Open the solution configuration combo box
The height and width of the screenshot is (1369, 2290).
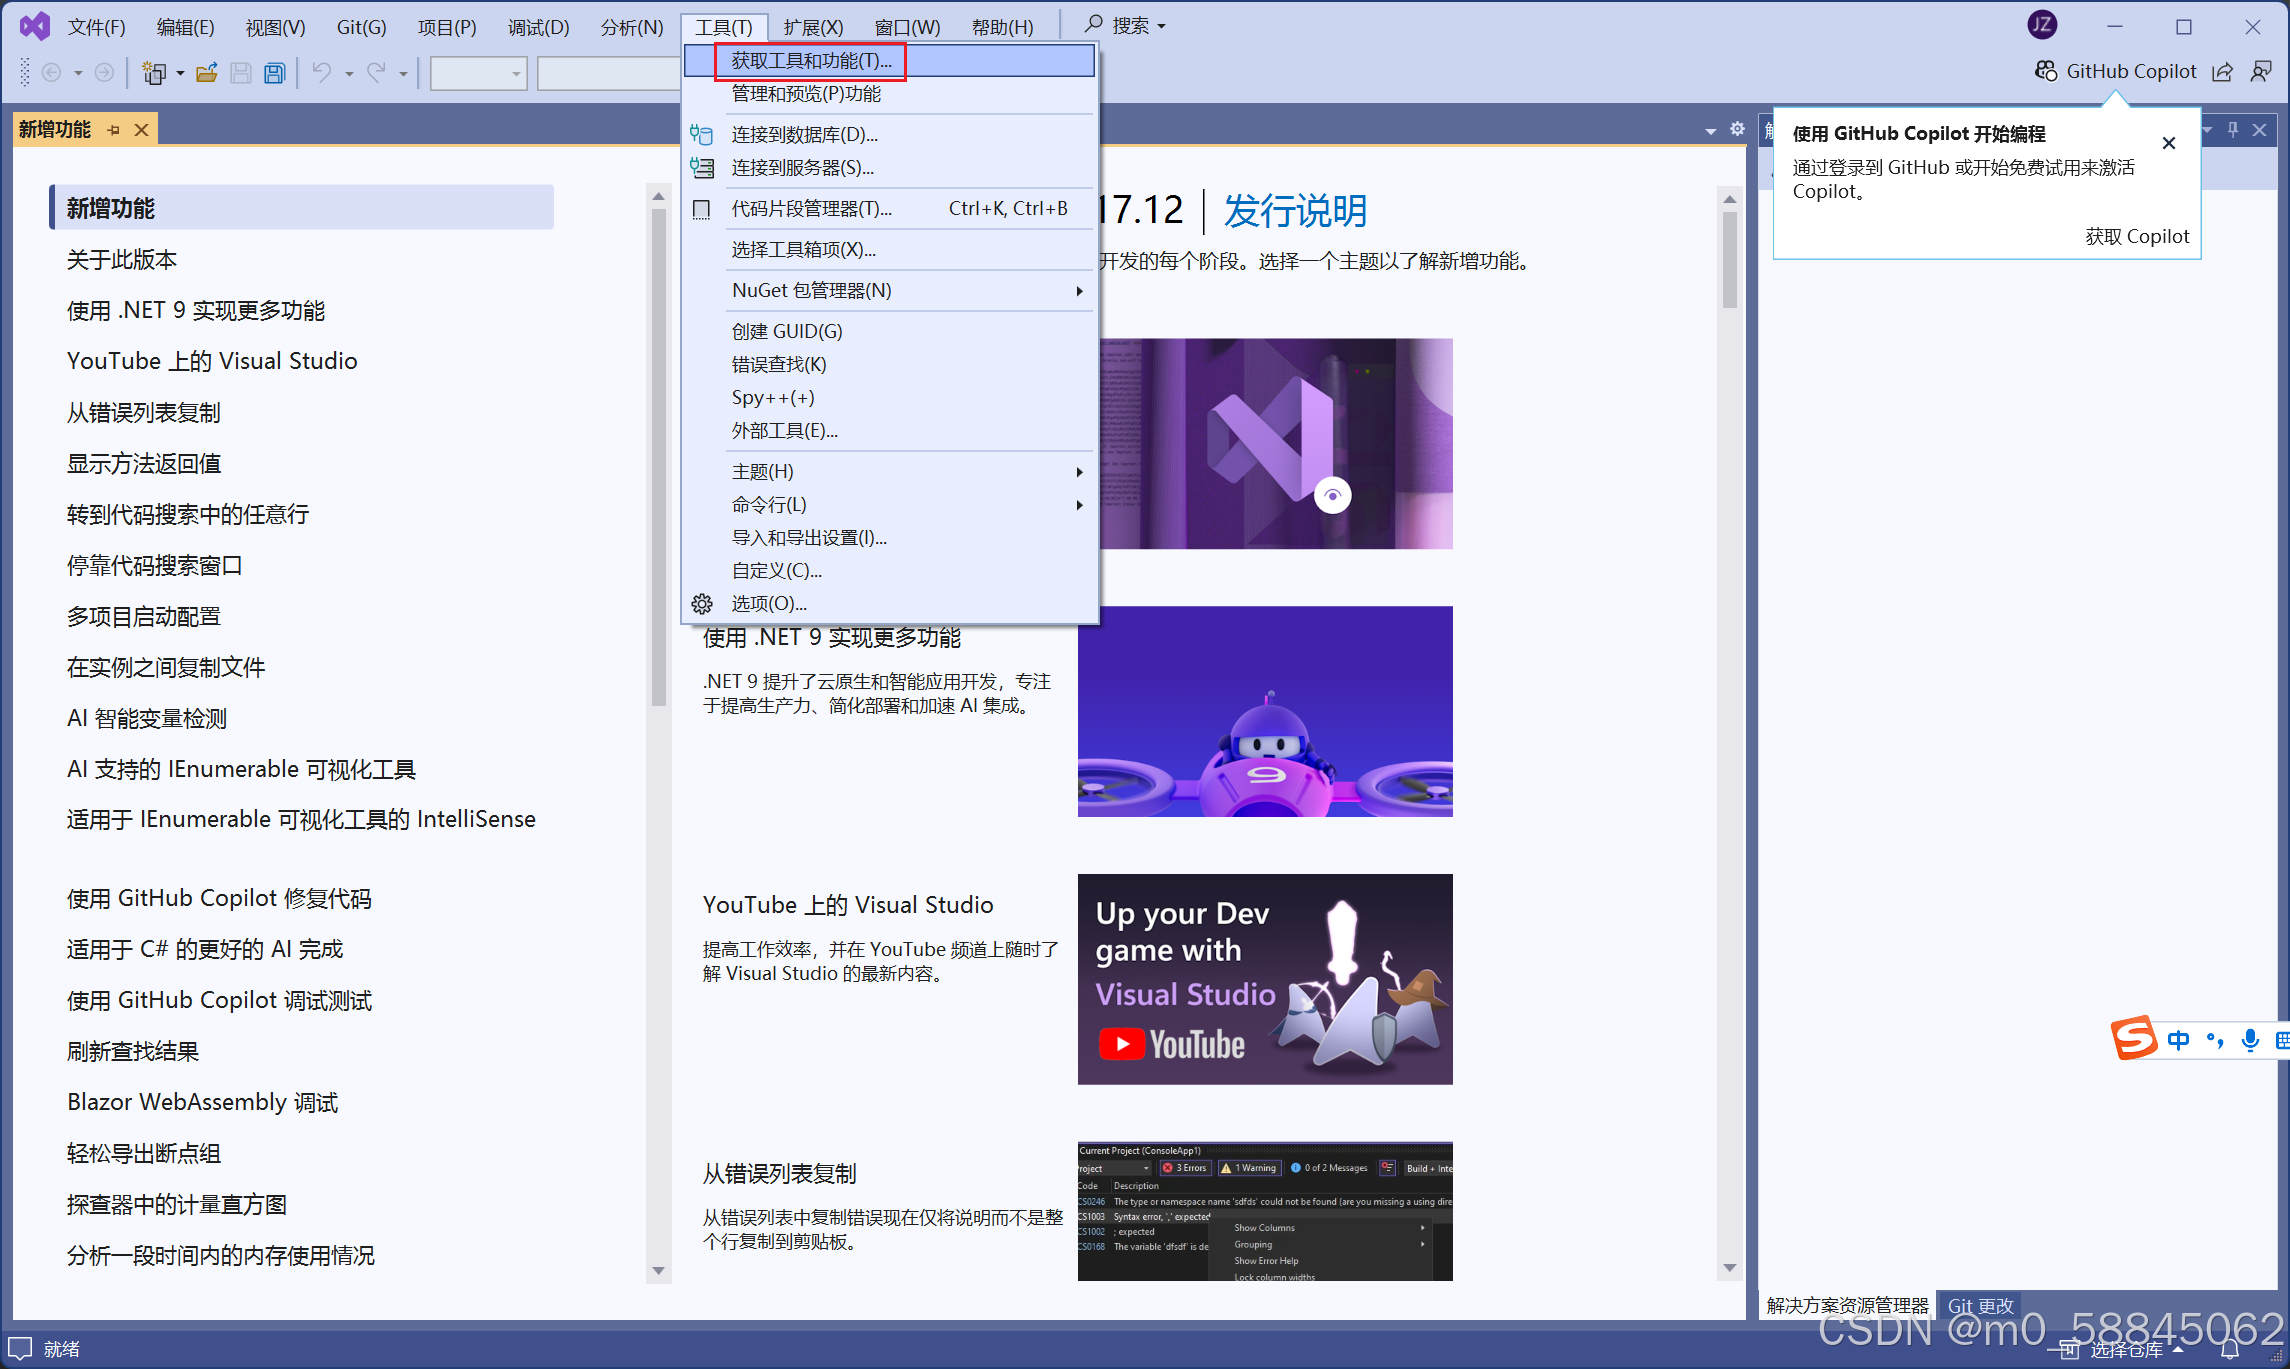tap(479, 73)
